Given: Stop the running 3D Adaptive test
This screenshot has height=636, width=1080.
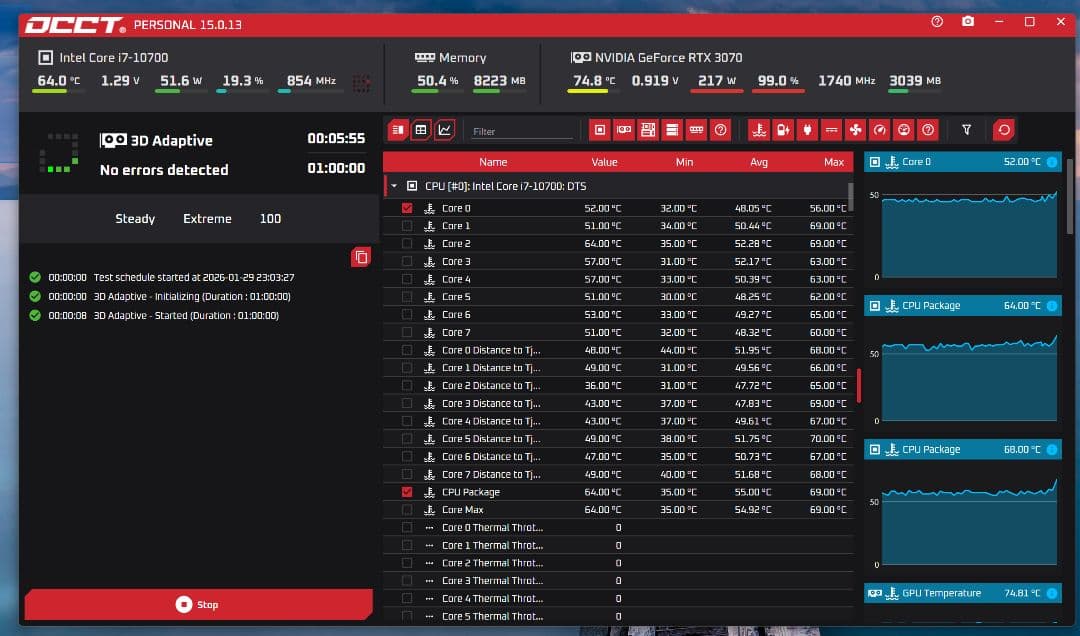Looking at the screenshot, I should 198,604.
